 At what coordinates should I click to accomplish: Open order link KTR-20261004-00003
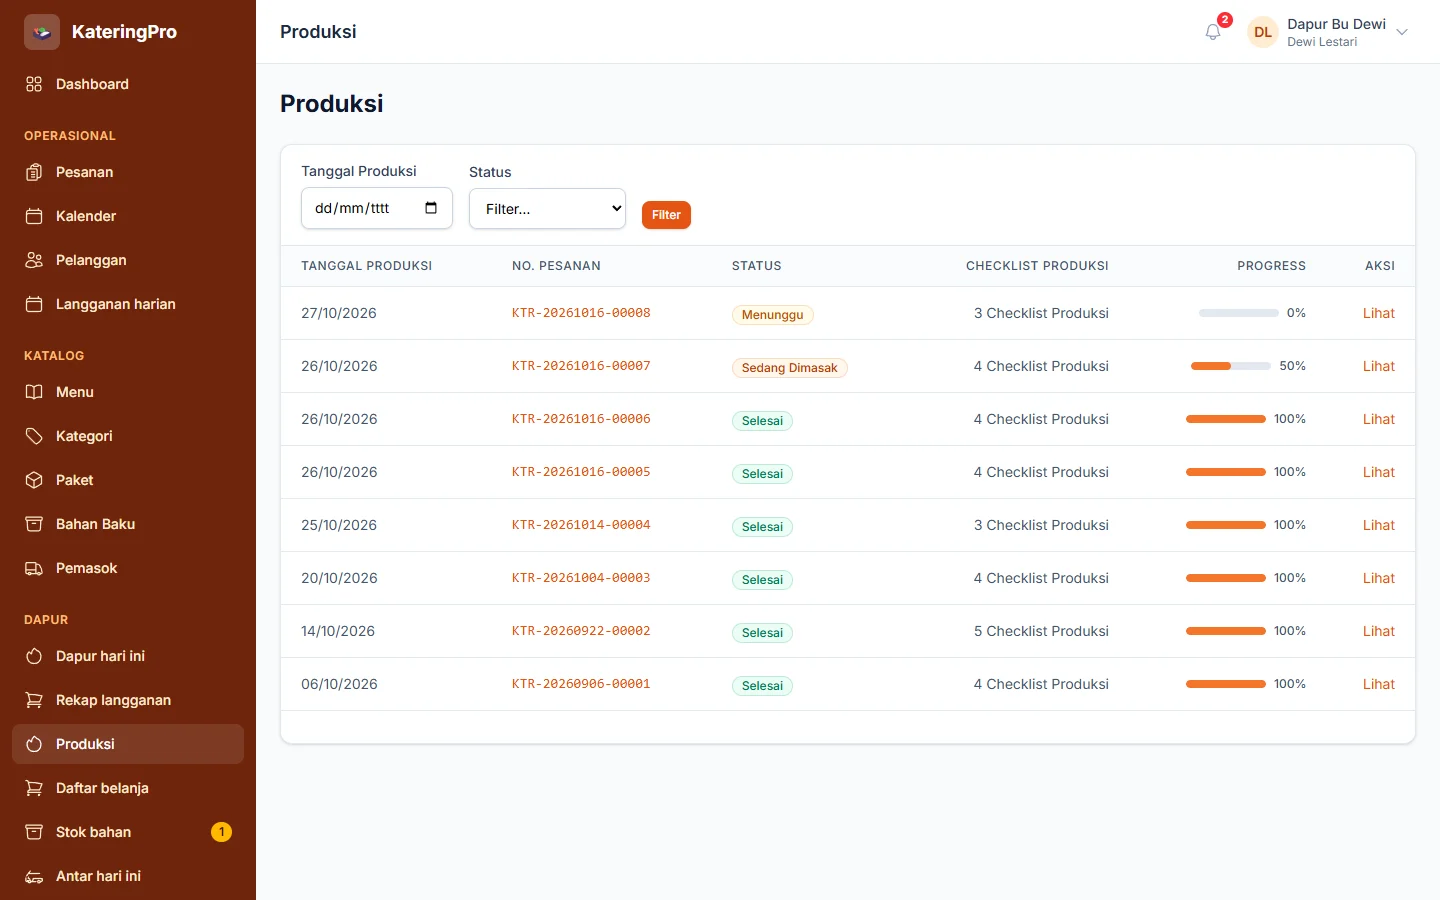pyautogui.click(x=581, y=578)
